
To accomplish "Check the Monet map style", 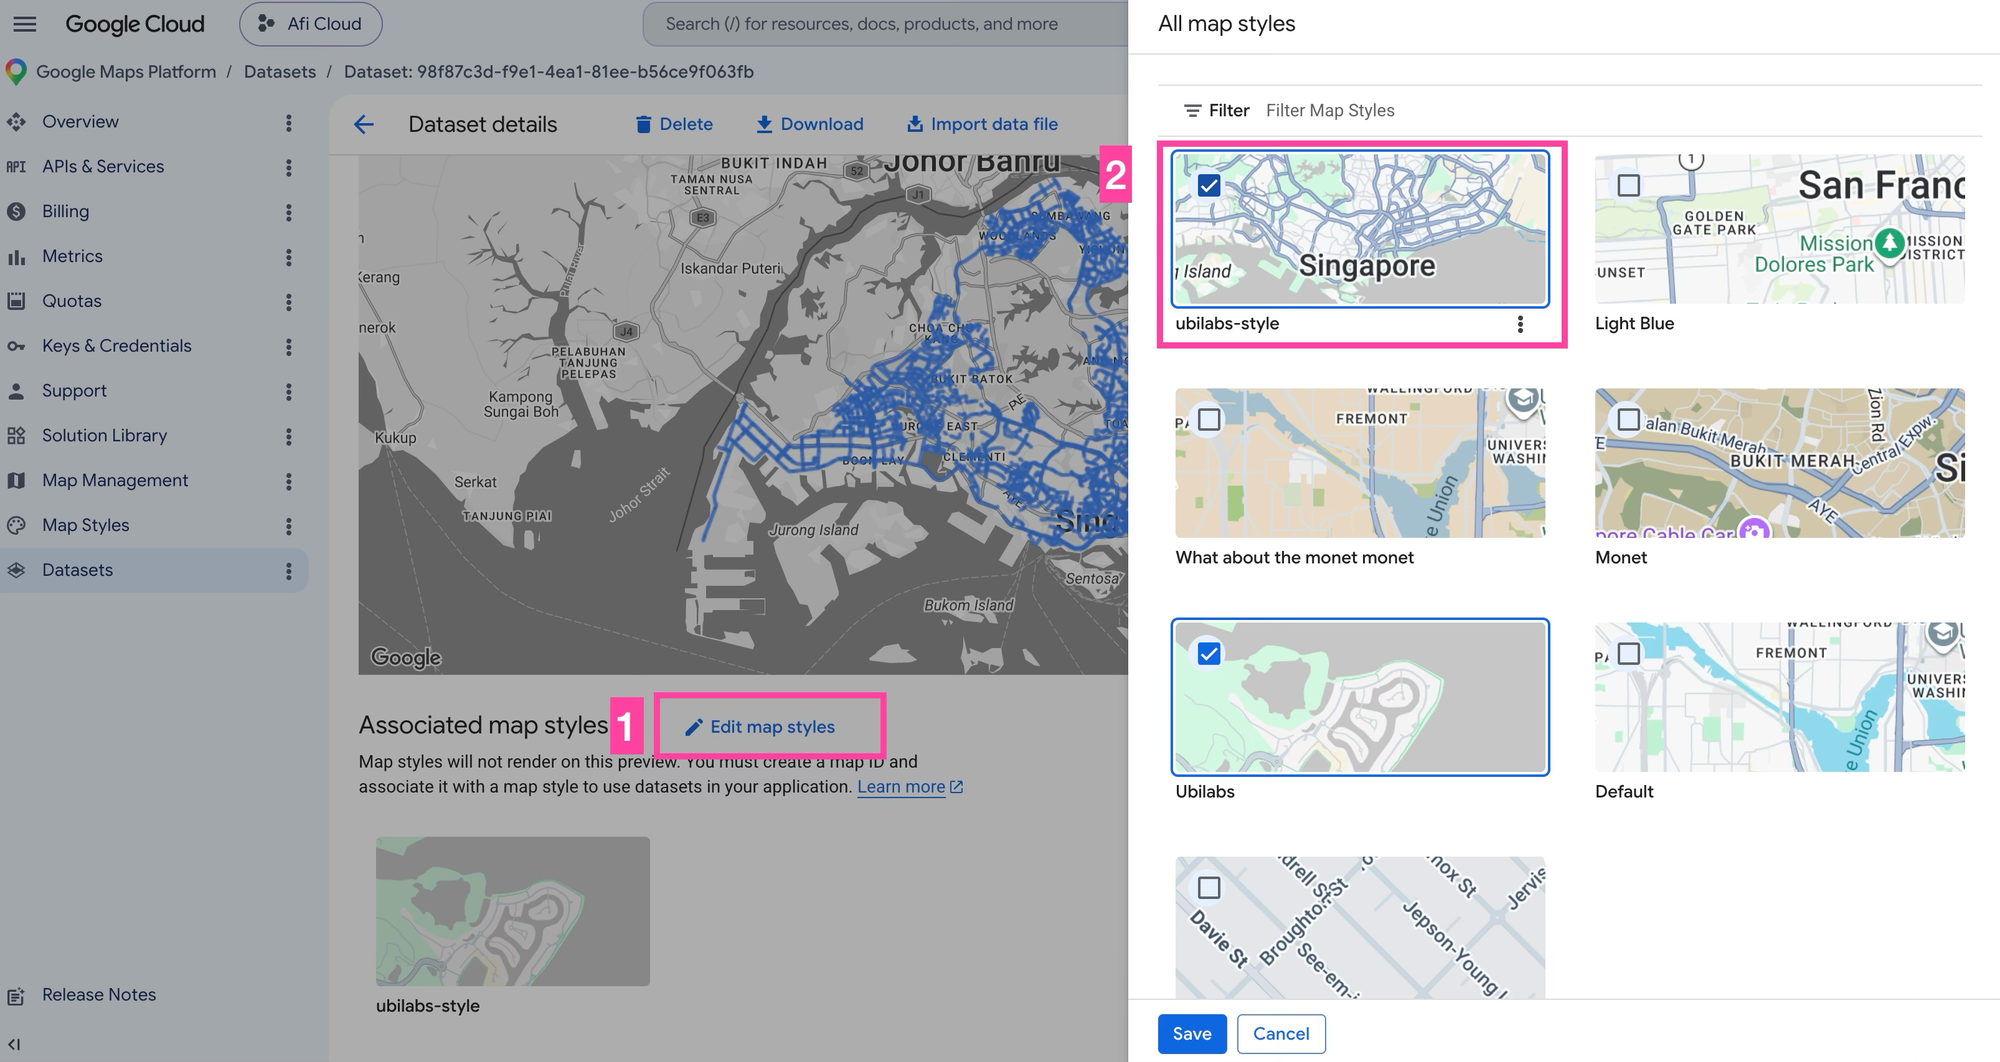I will click(1629, 419).
